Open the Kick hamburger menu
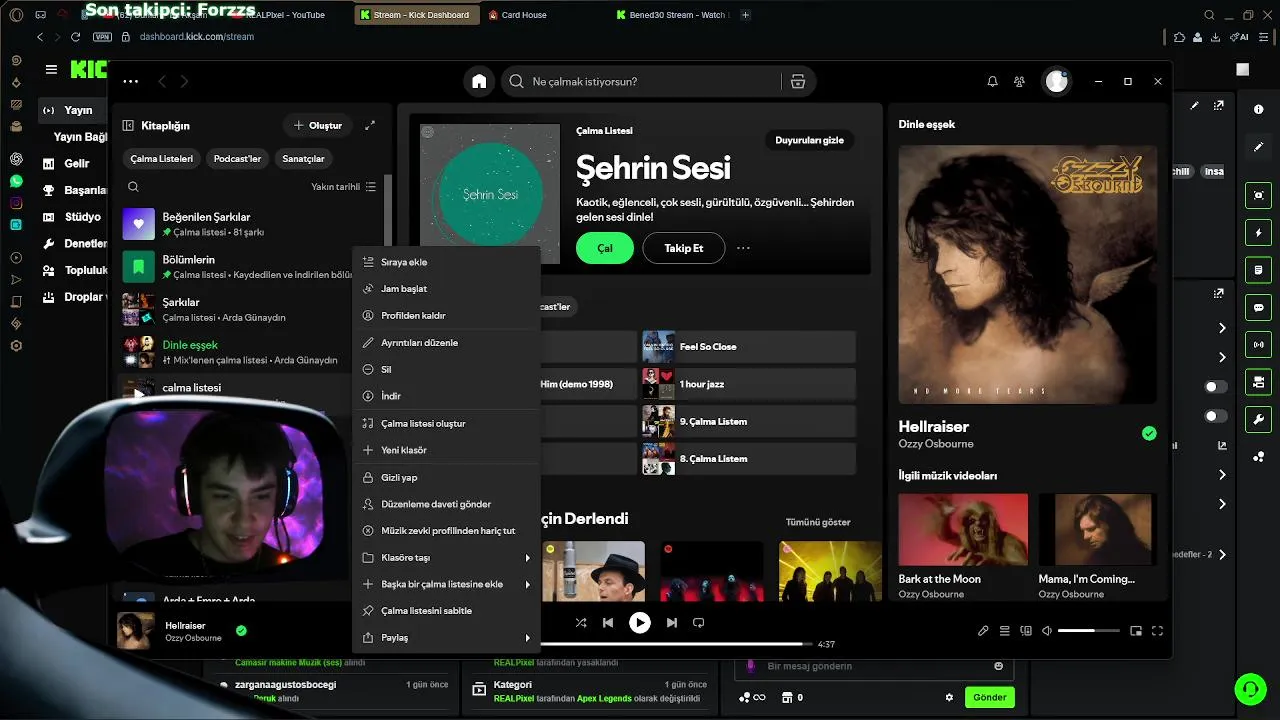1280x720 pixels. click(51, 69)
